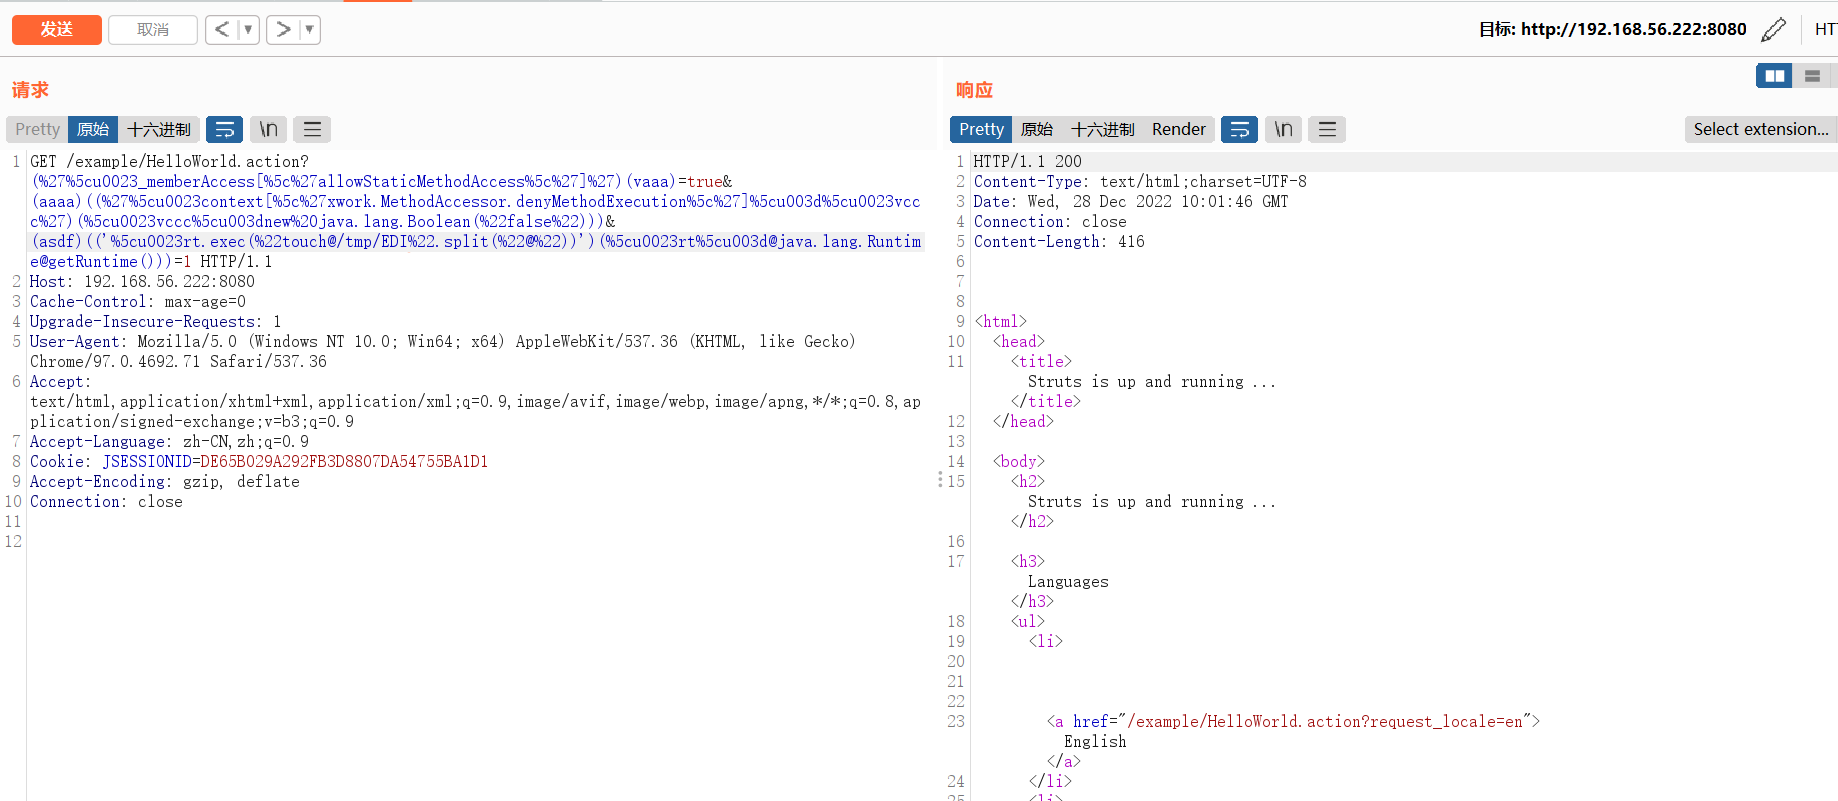This screenshot has height=801, width=1838.
Task: Switch request view to Pretty tab
Action: [38, 129]
